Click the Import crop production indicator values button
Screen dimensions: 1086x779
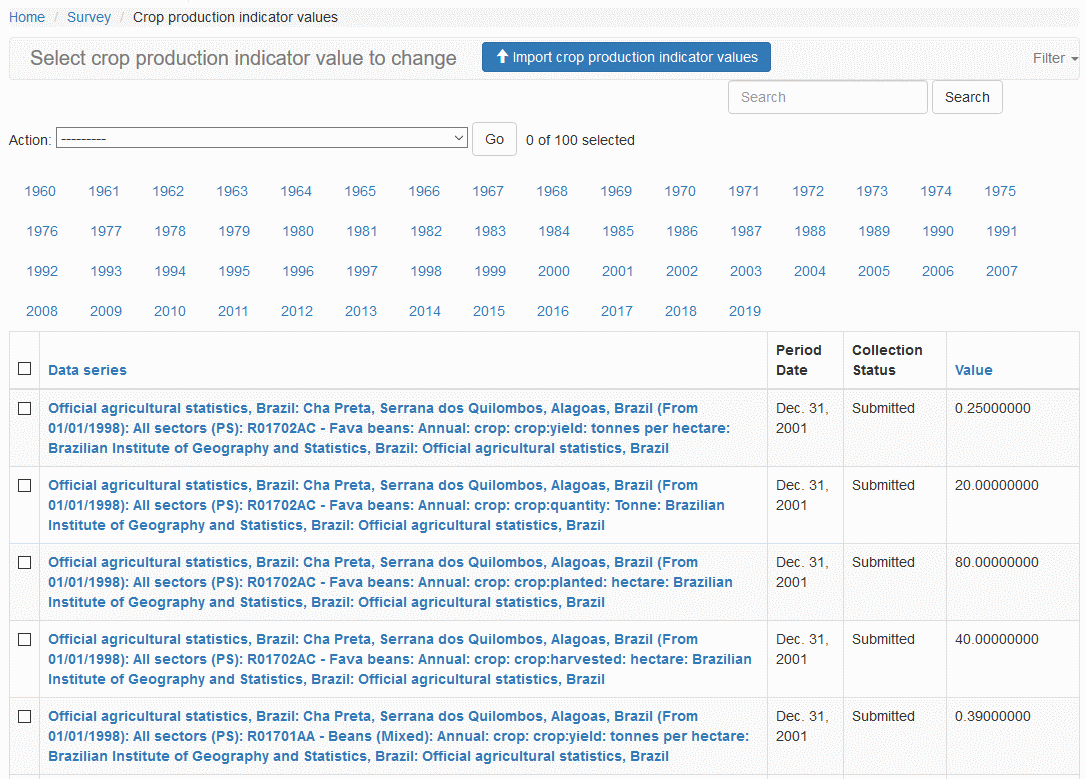(x=626, y=57)
